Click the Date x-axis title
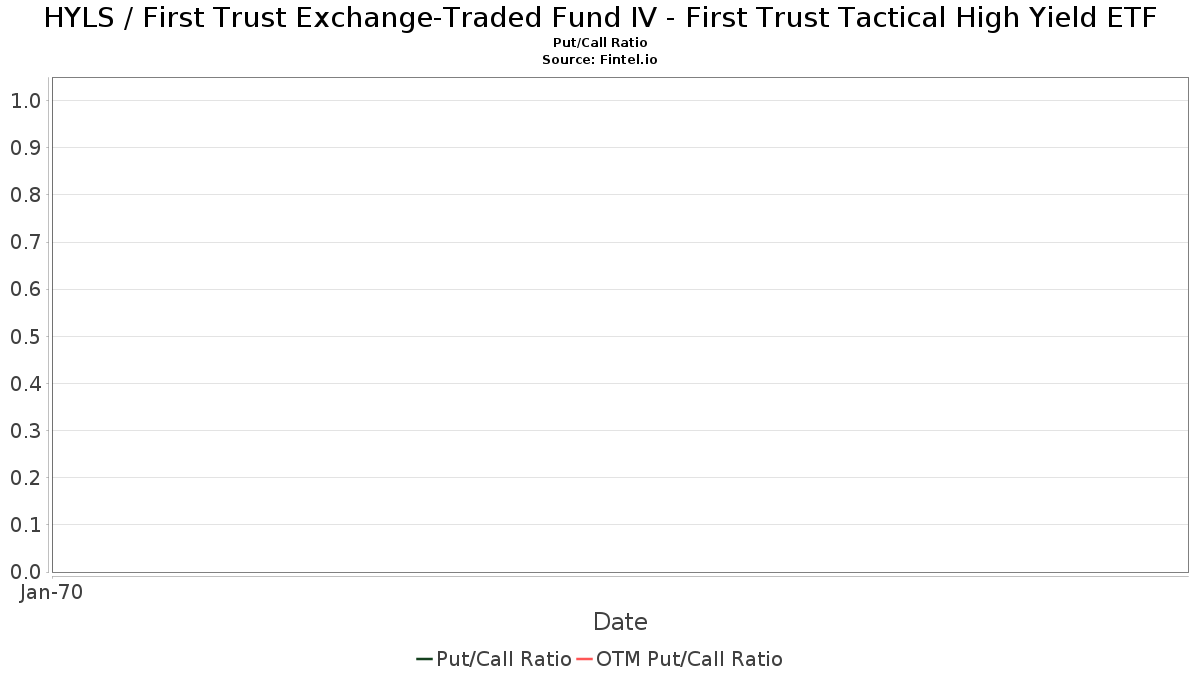This screenshot has width=1200, height=675. click(620, 622)
